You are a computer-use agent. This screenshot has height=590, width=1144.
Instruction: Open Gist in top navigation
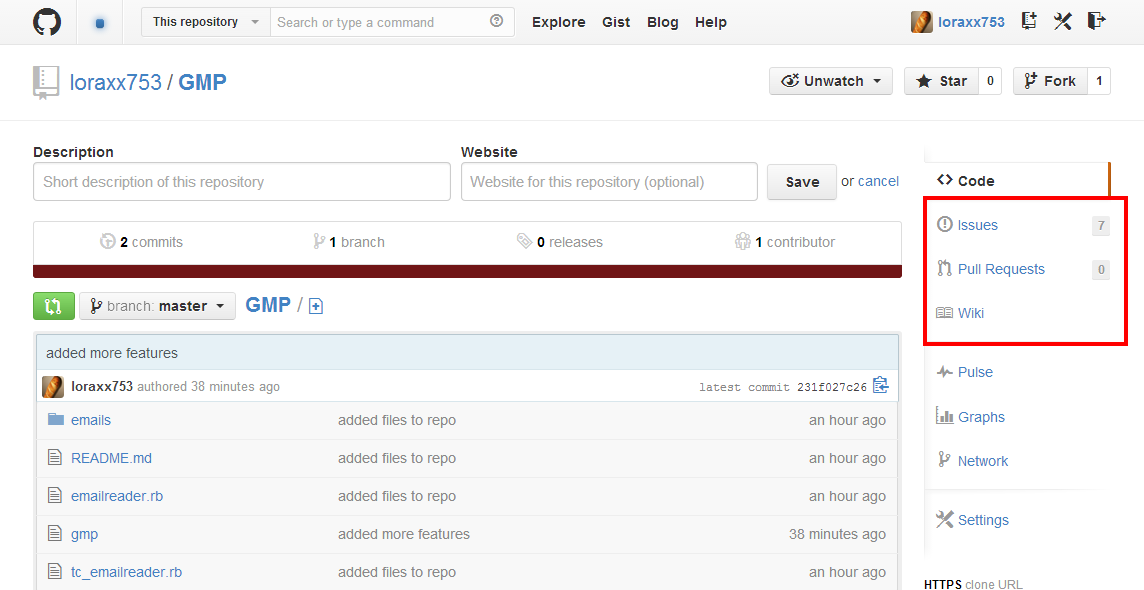(616, 22)
